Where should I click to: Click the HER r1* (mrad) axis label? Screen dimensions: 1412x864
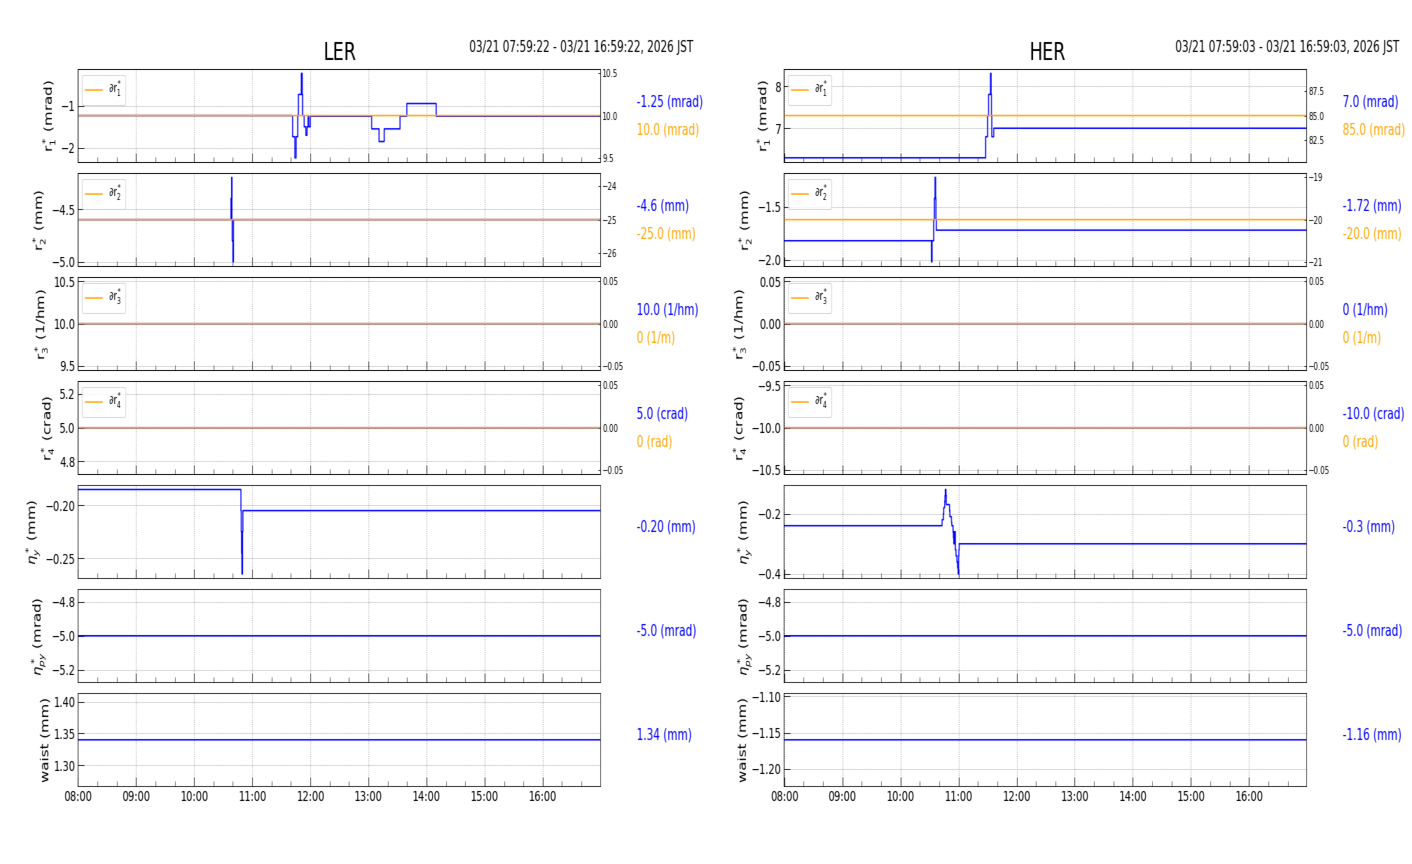click(x=764, y=116)
